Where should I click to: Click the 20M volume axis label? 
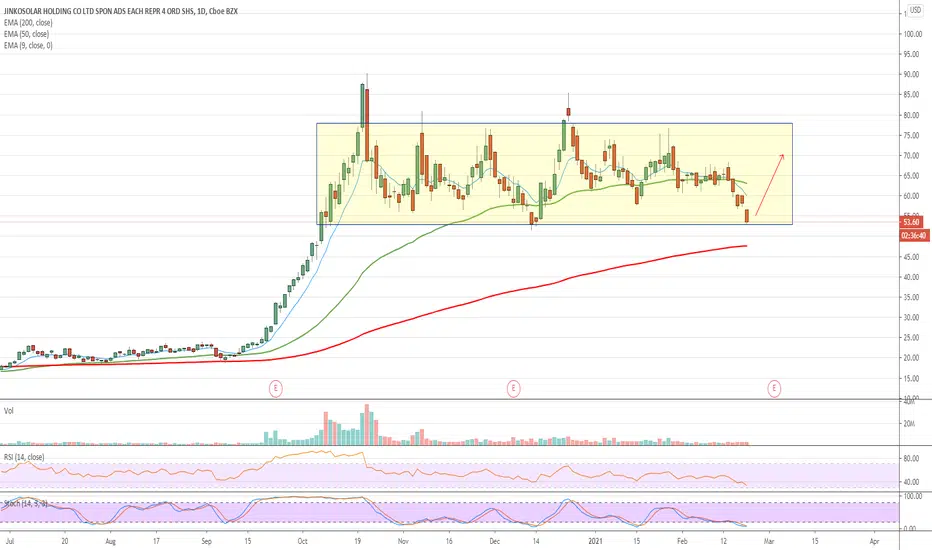click(x=909, y=424)
